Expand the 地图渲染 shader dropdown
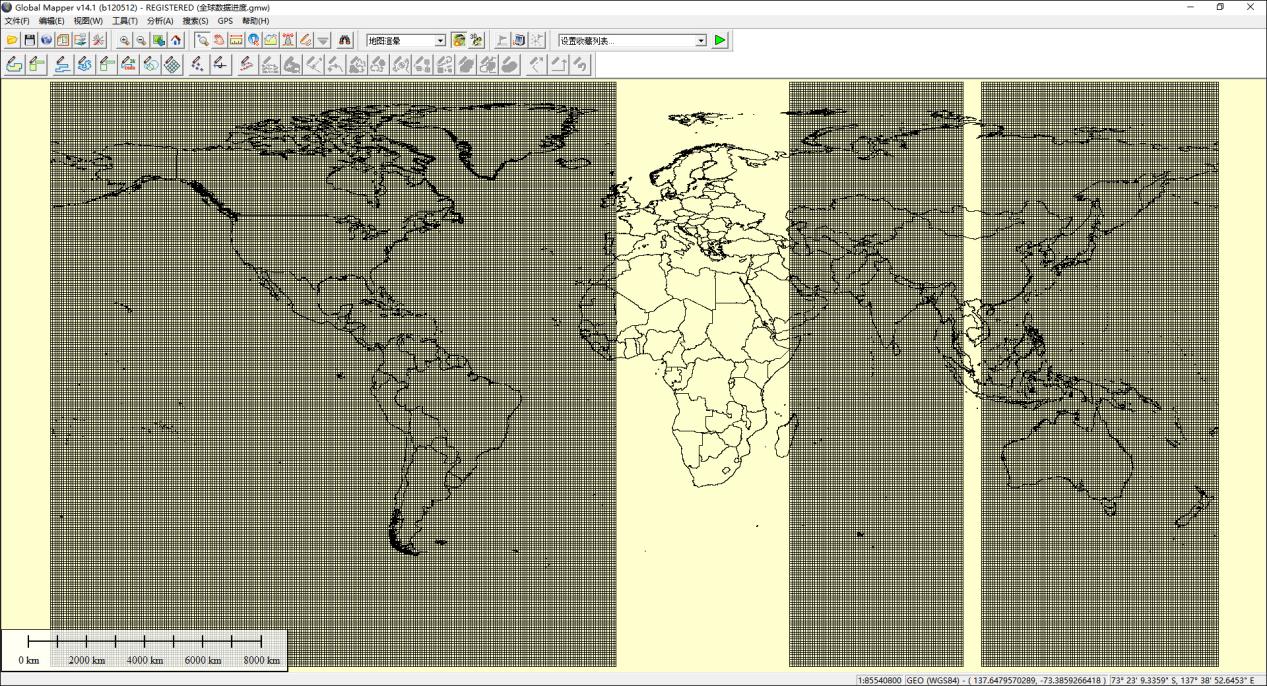 coord(440,41)
